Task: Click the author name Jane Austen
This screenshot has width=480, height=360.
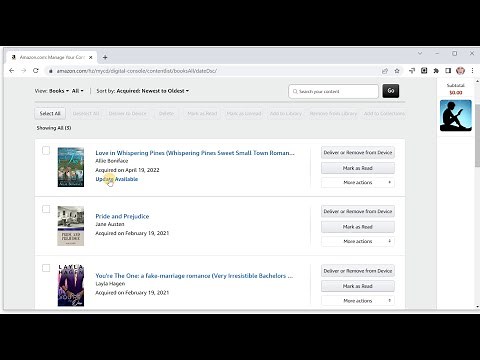Action: (x=110, y=224)
